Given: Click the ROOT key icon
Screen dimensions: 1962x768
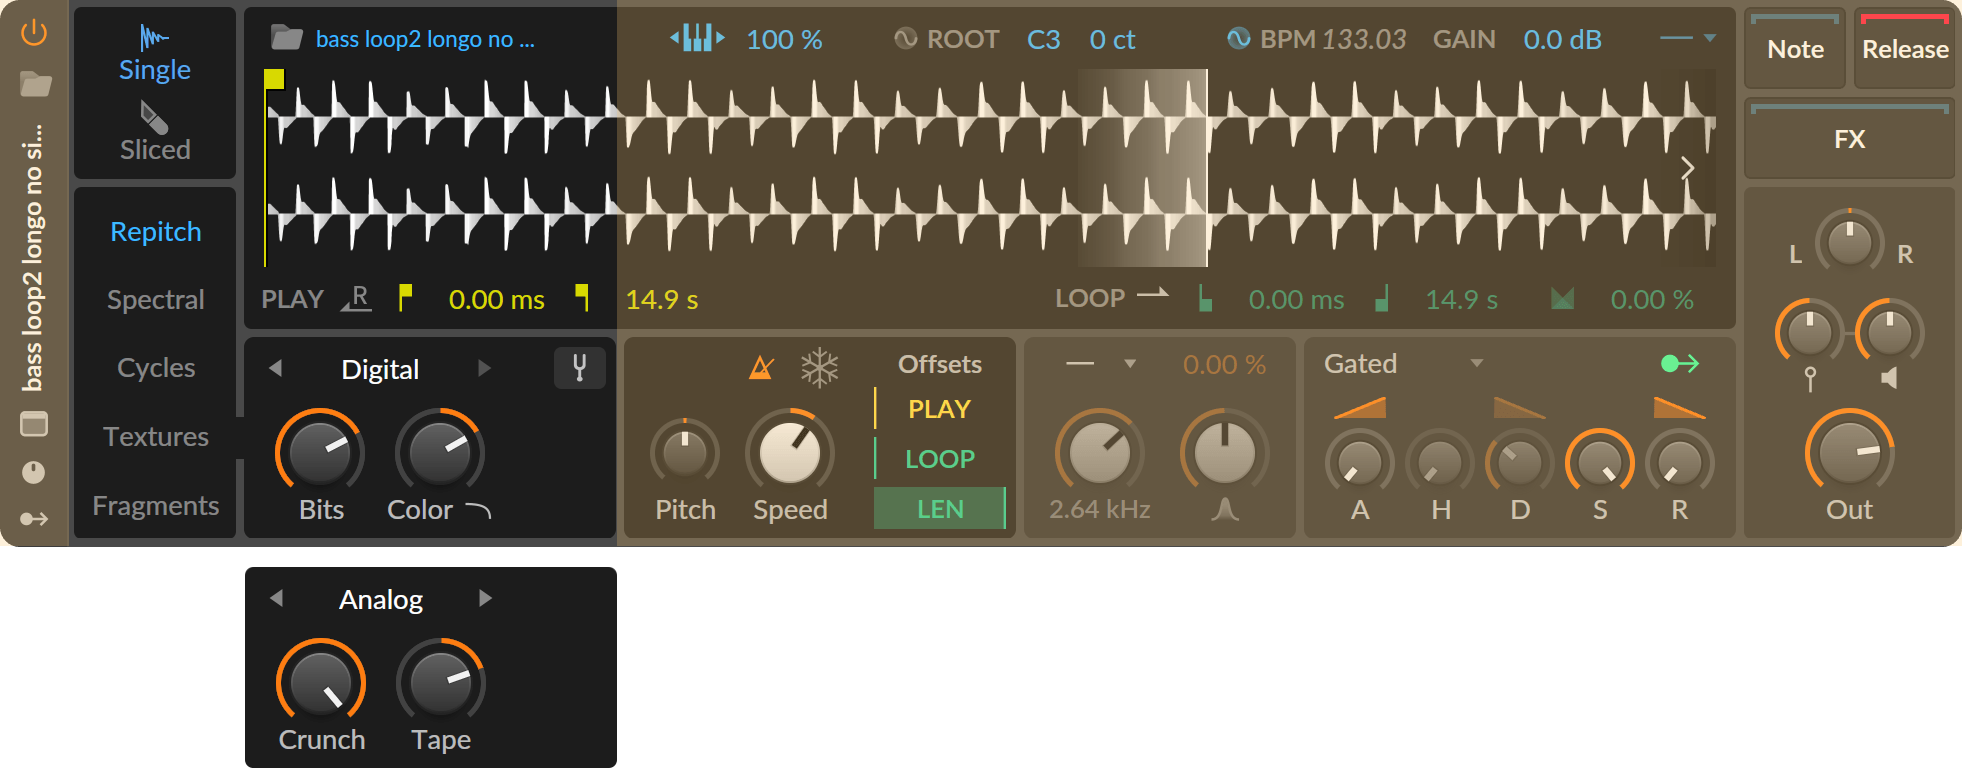Looking at the screenshot, I should point(905,39).
